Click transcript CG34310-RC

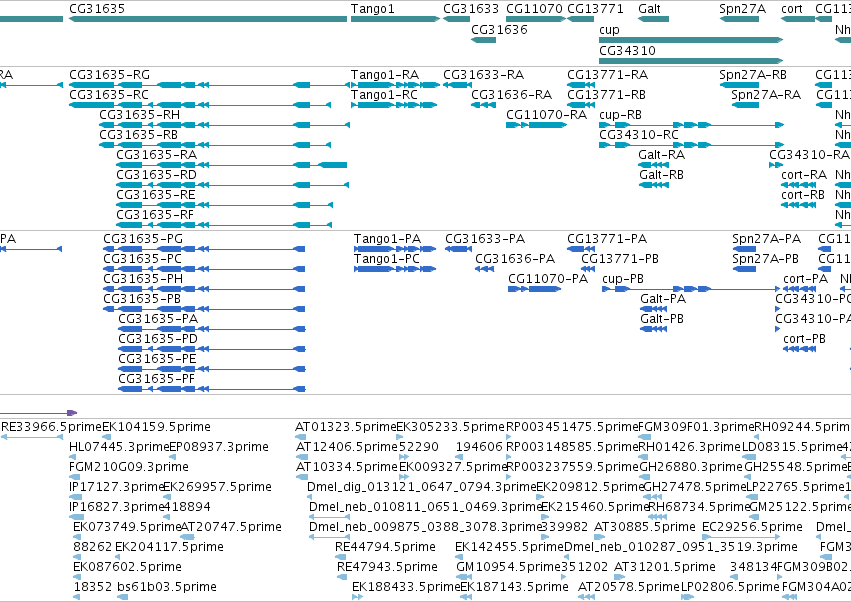(x=638, y=135)
